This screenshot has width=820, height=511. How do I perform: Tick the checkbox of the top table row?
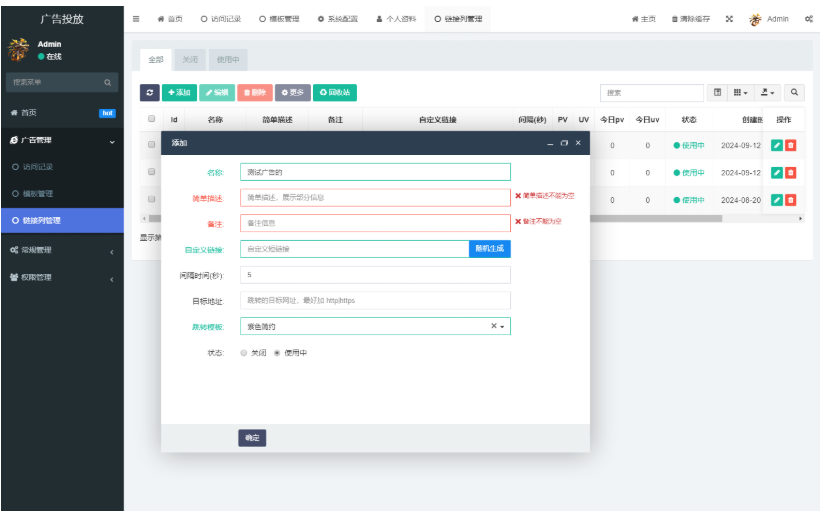point(152,144)
